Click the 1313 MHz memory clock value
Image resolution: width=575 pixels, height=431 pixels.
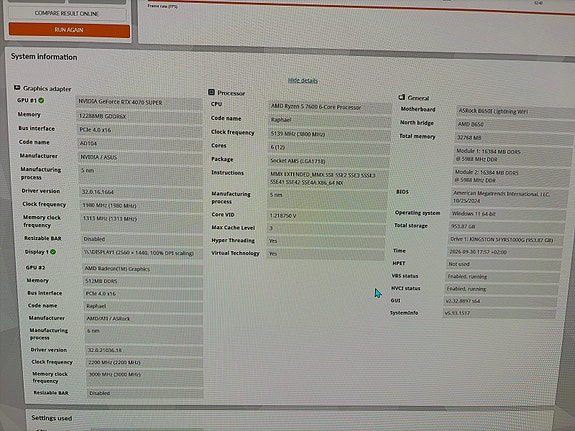coord(142,222)
